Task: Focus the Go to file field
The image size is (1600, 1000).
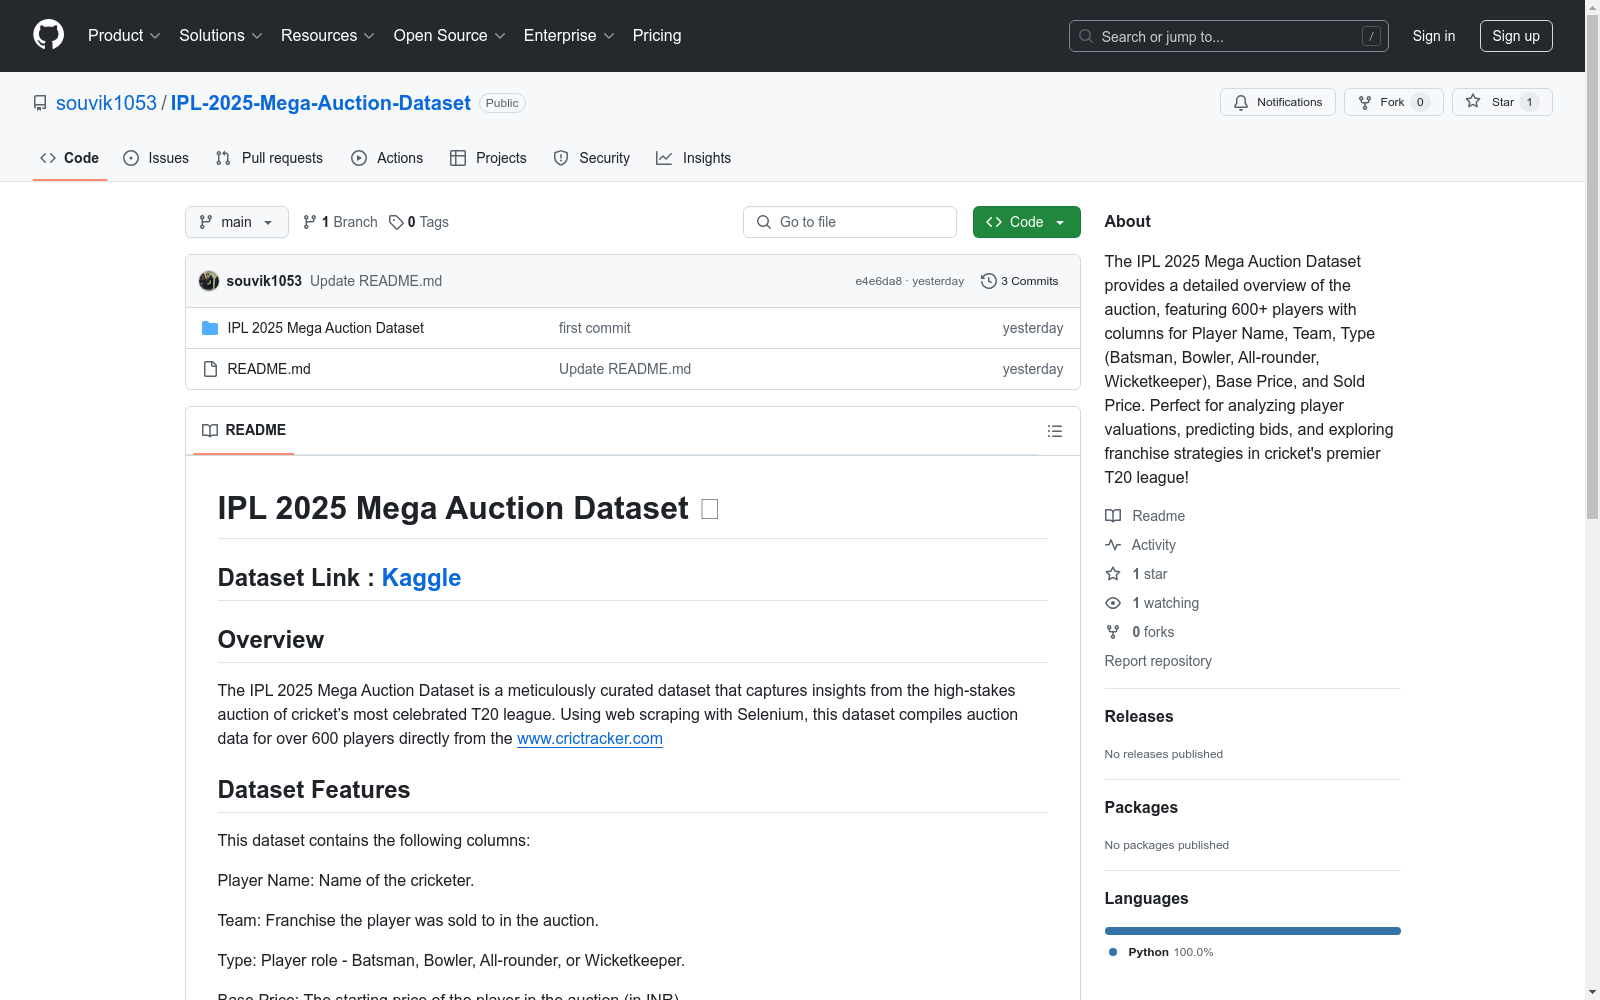Action: coord(850,222)
